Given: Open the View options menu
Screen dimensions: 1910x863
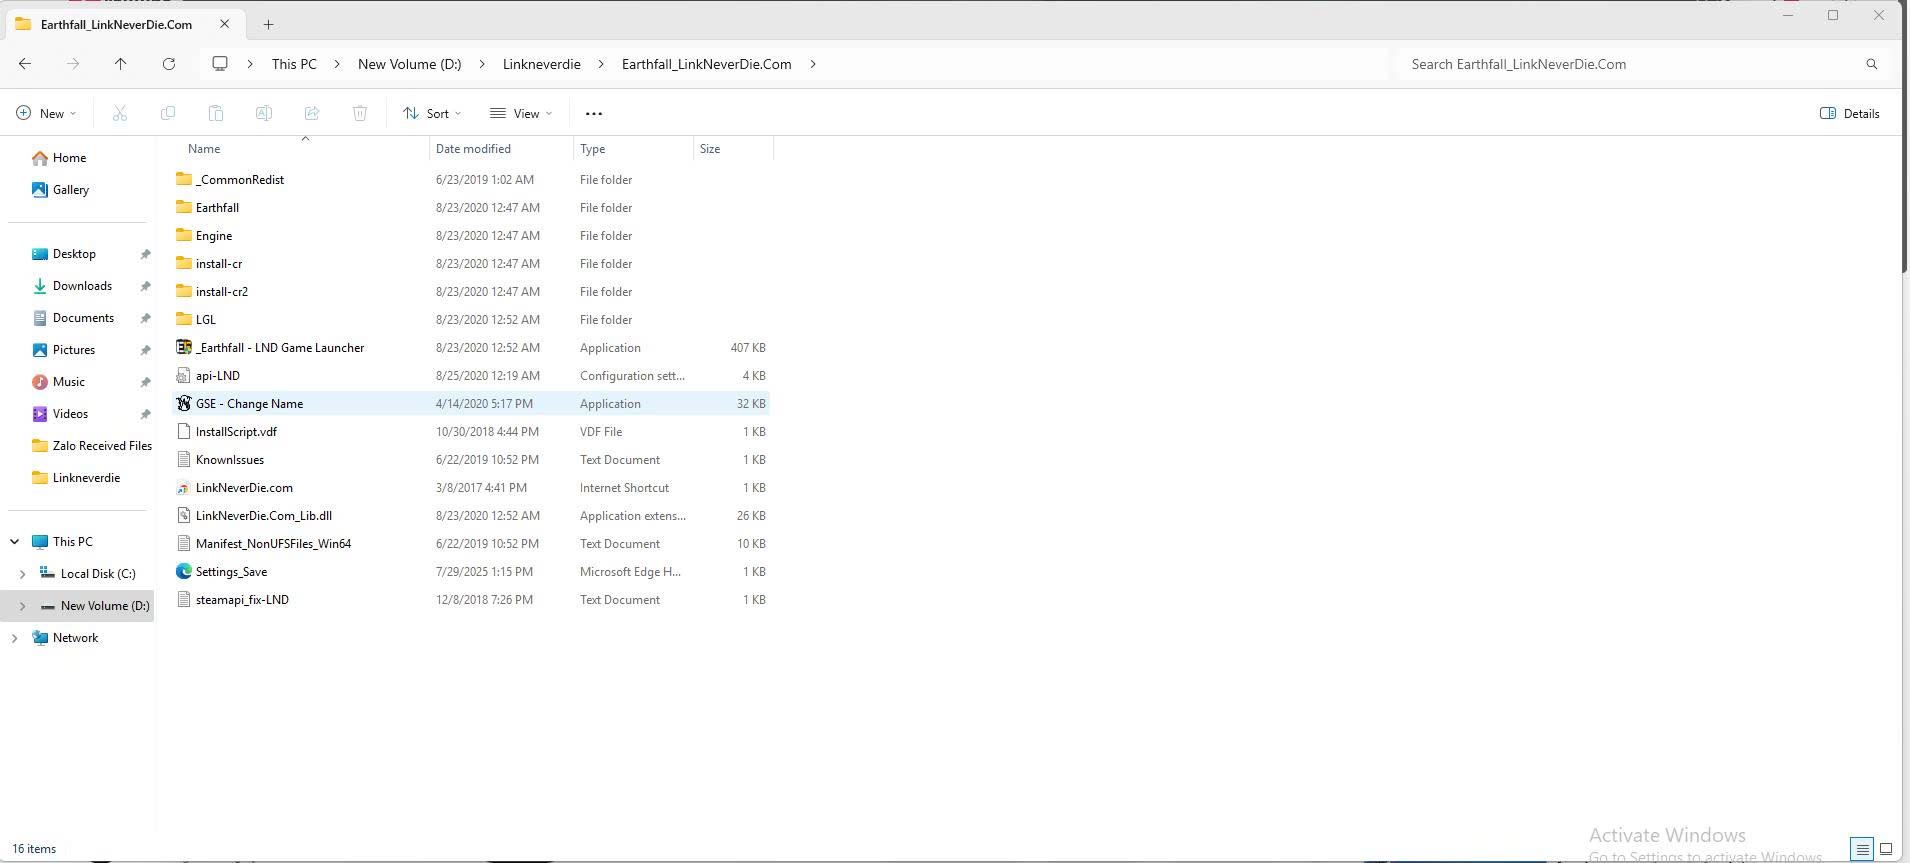Looking at the screenshot, I should coord(521,114).
